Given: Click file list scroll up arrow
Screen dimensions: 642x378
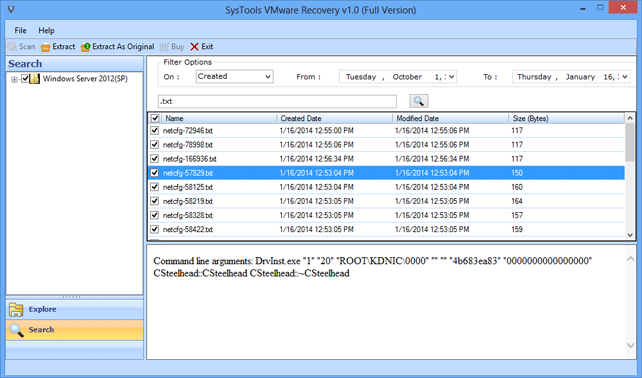Looking at the screenshot, I should (630, 118).
